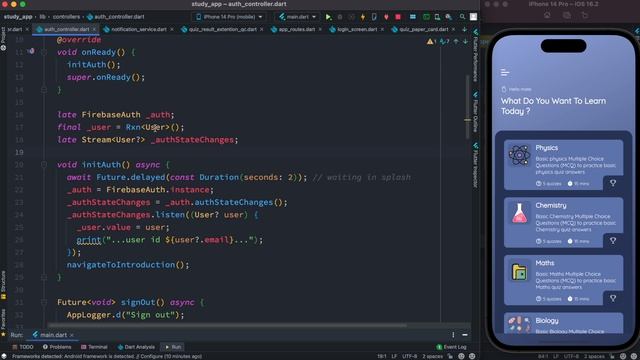Switch to login_screen.dart tab
This screenshot has width=640, height=360.
click(357, 29)
